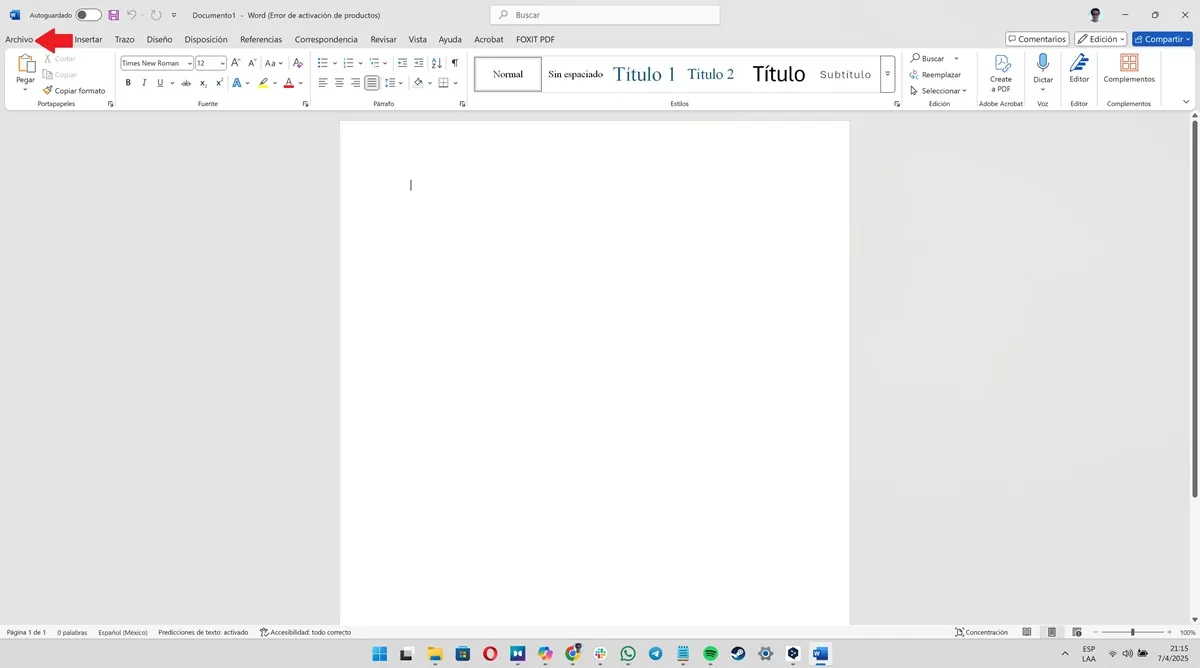Screen dimensions: 1200x668
Task: Click the purple save disk icon
Action: tap(113, 15)
